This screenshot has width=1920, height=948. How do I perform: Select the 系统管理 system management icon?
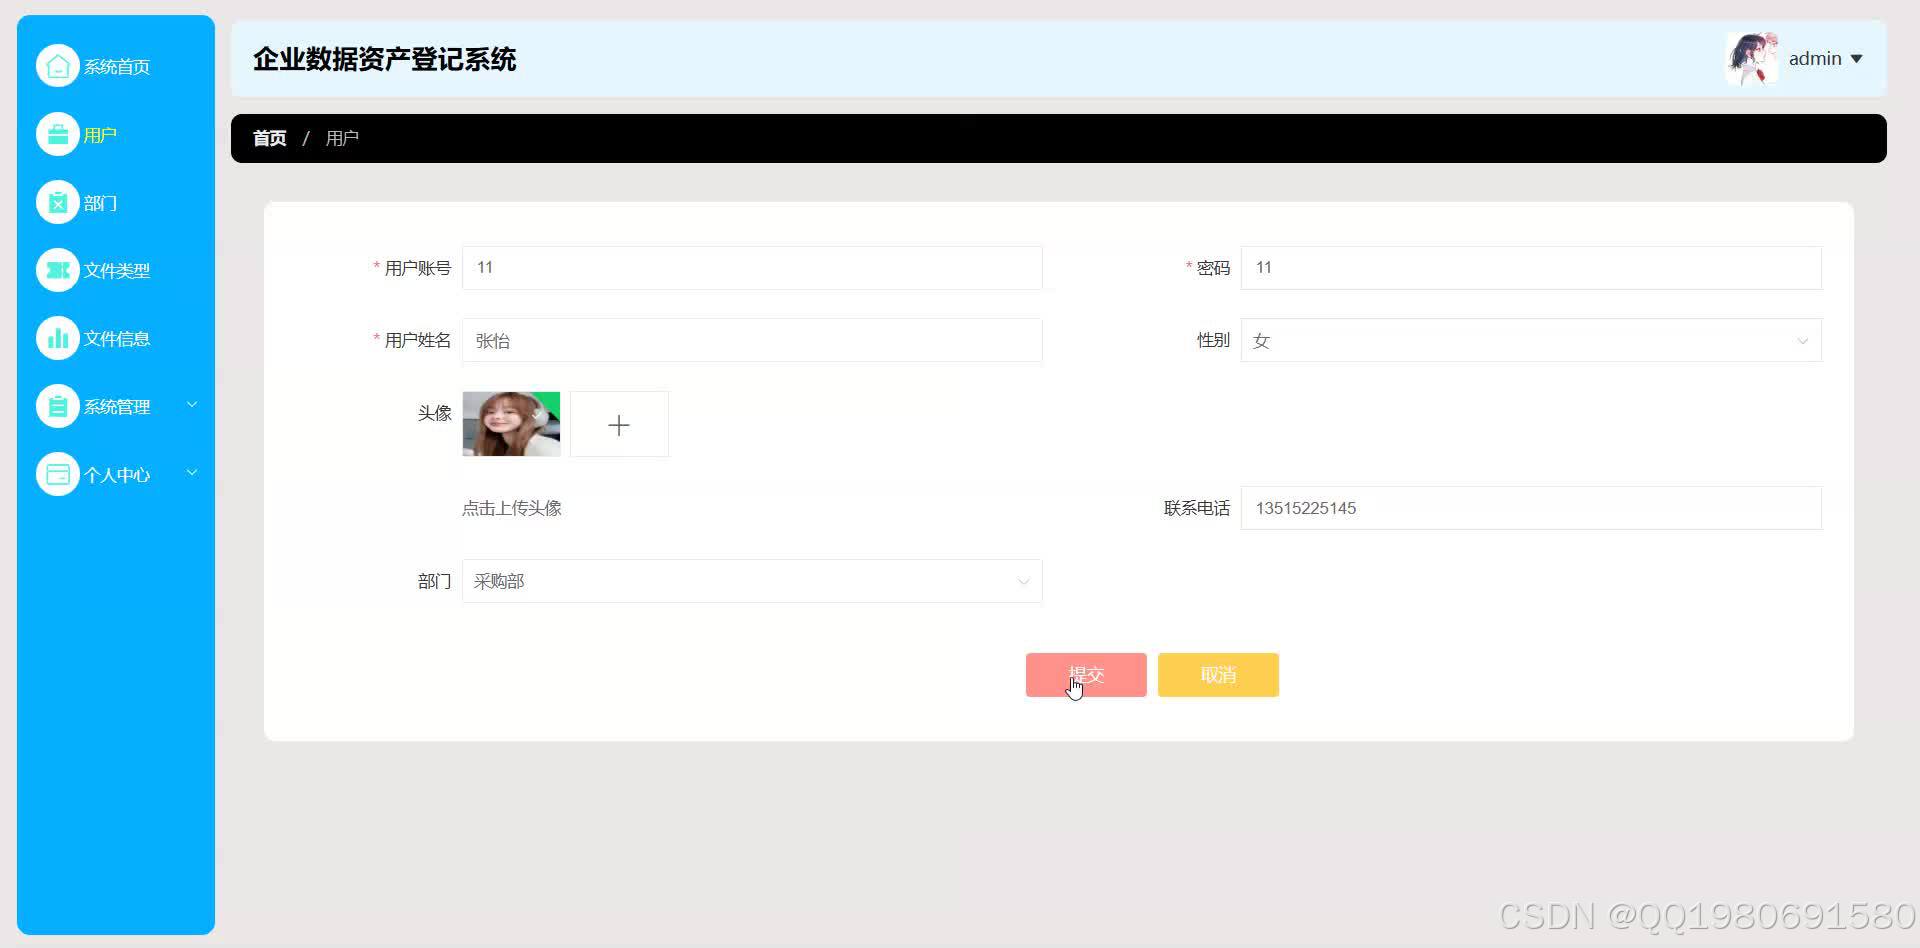tap(57, 405)
